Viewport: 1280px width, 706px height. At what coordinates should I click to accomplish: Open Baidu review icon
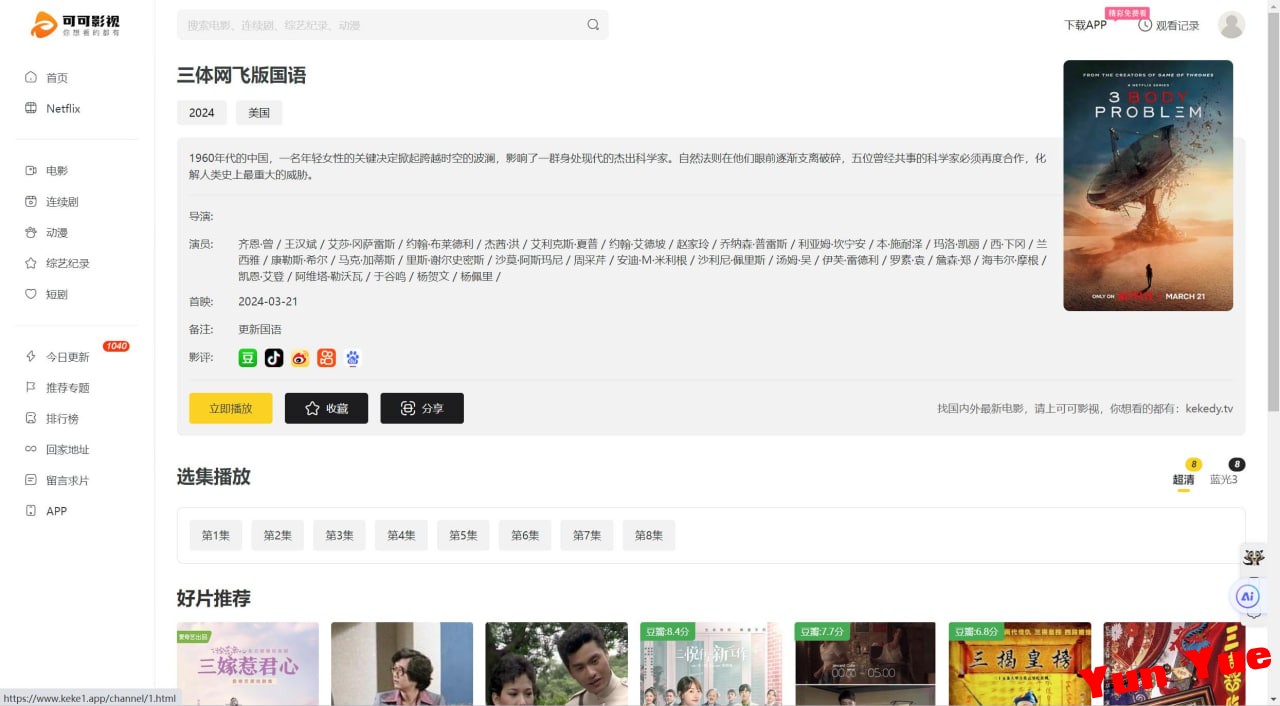tap(352, 358)
